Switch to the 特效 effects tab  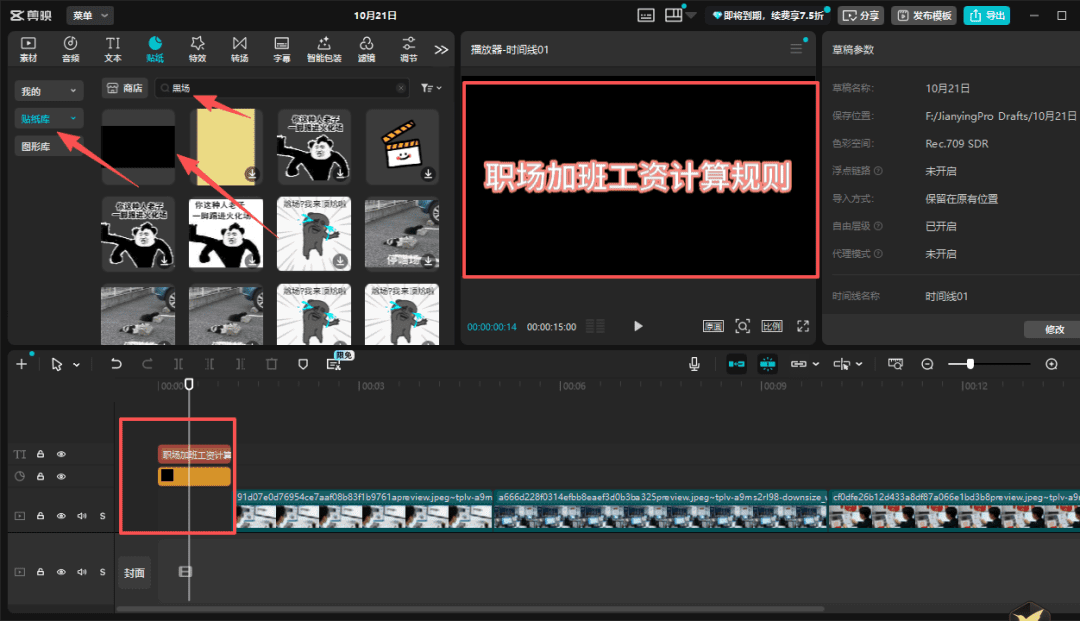197,48
